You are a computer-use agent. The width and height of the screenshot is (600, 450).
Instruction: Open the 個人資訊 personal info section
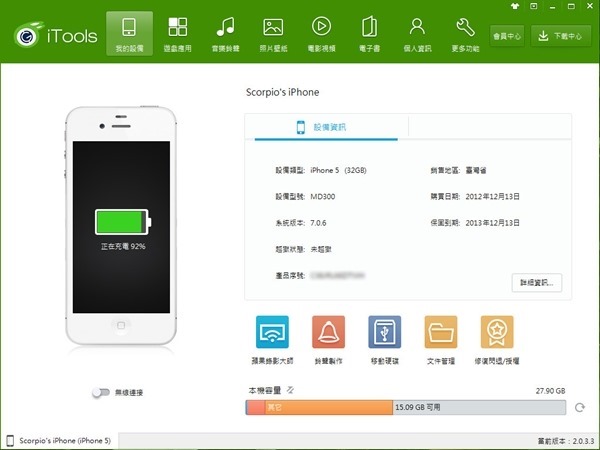coord(417,34)
